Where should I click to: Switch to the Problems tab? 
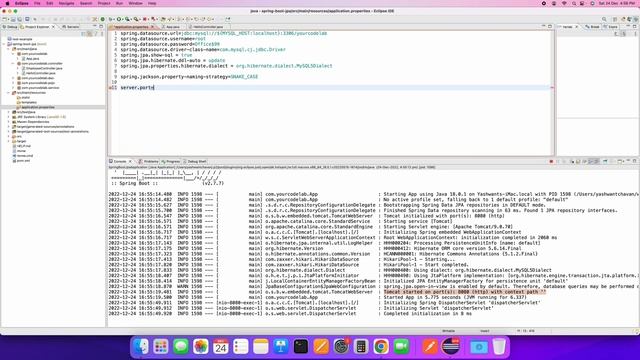click(x=149, y=162)
